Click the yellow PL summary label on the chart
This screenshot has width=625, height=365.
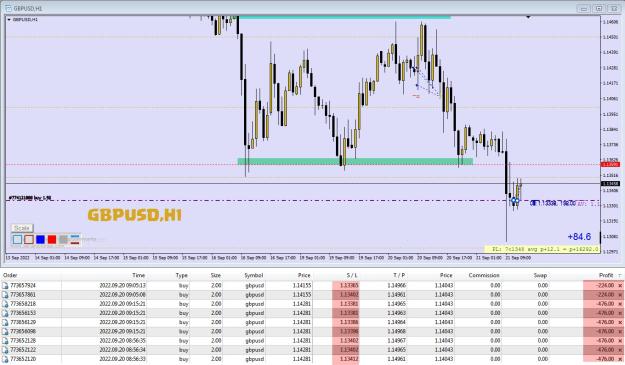tap(542, 249)
